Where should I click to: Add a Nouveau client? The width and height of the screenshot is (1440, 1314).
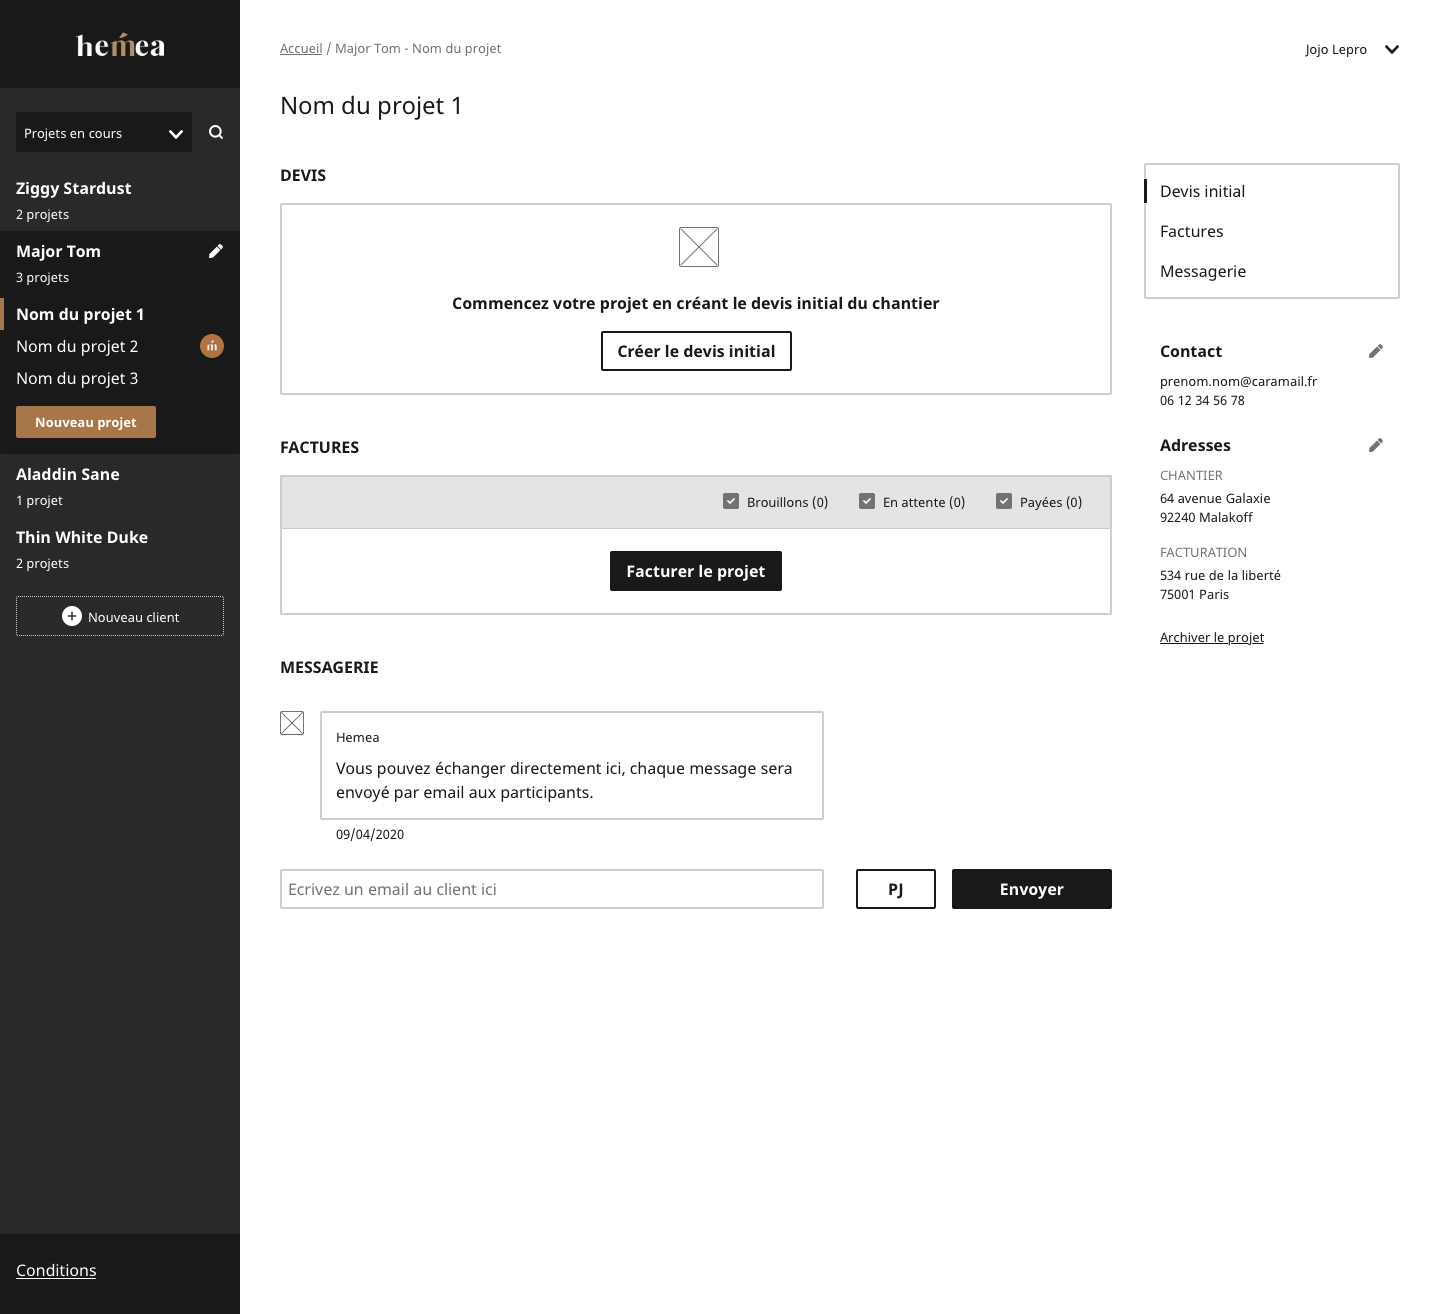click(x=120, y=616)
